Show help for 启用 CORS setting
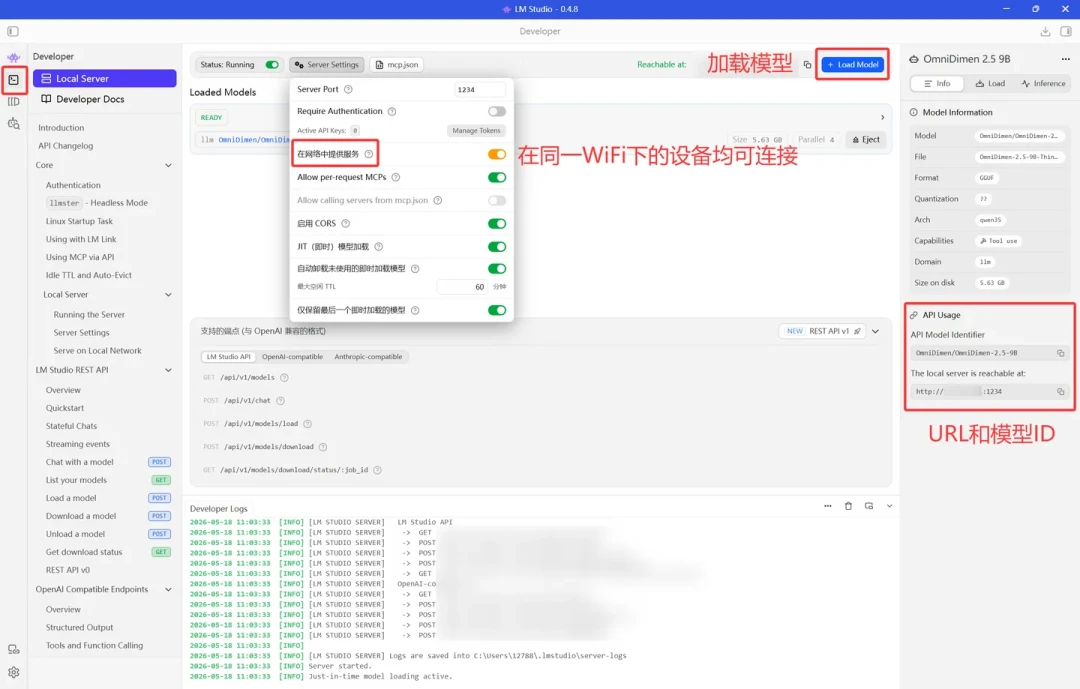This screenshot has width=1080, height=689. (346, 223)
